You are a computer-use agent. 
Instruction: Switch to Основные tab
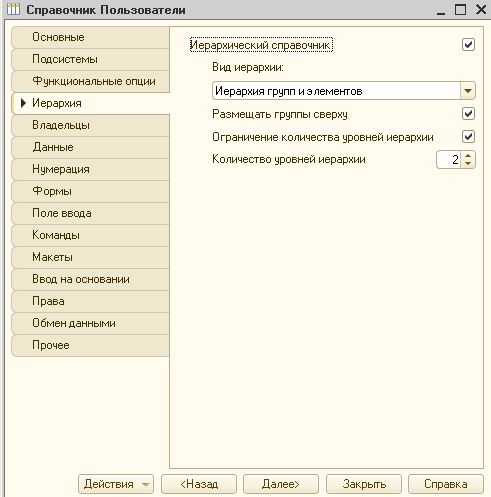(90, 37)
